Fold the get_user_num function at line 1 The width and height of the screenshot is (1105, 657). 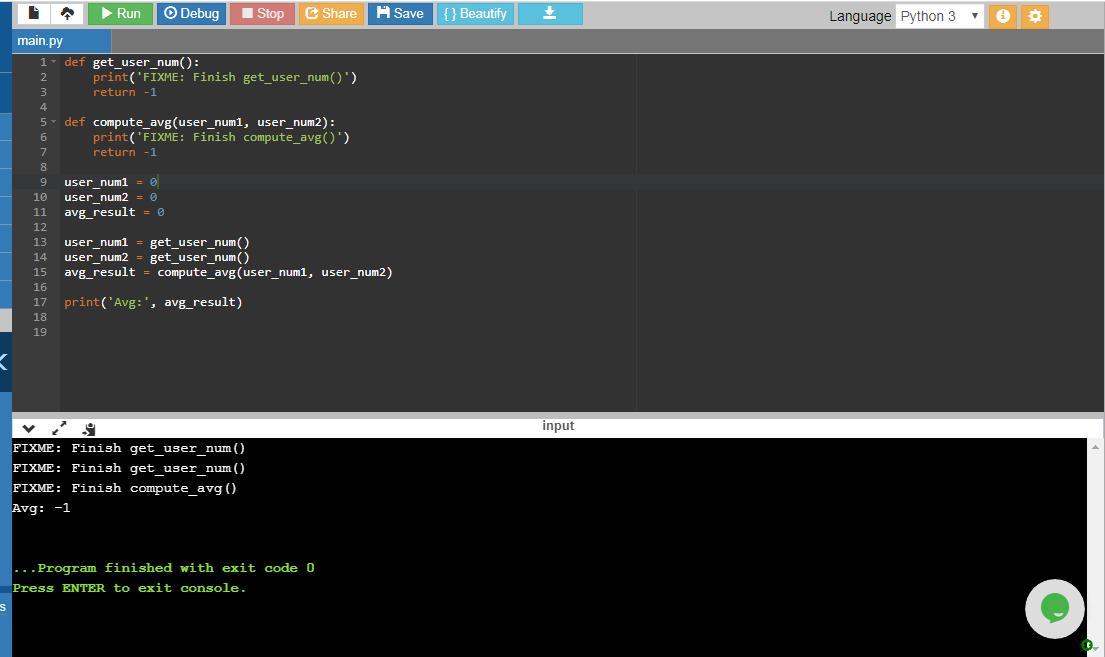(54, 62)
